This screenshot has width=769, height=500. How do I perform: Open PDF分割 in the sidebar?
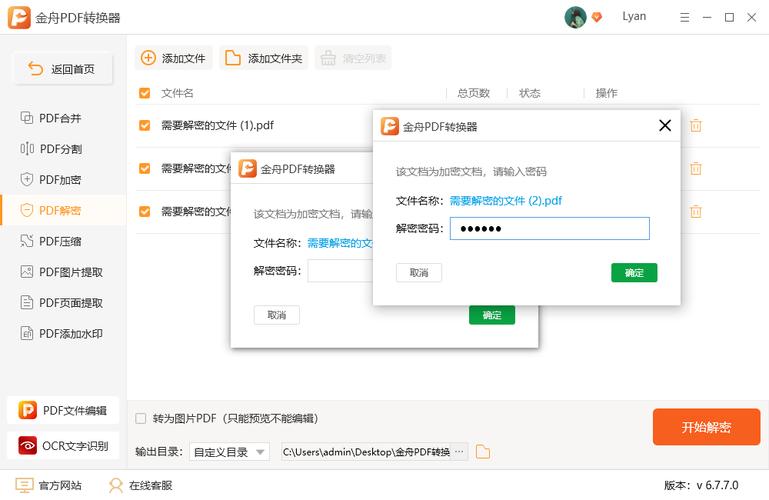tap(51, 149)
